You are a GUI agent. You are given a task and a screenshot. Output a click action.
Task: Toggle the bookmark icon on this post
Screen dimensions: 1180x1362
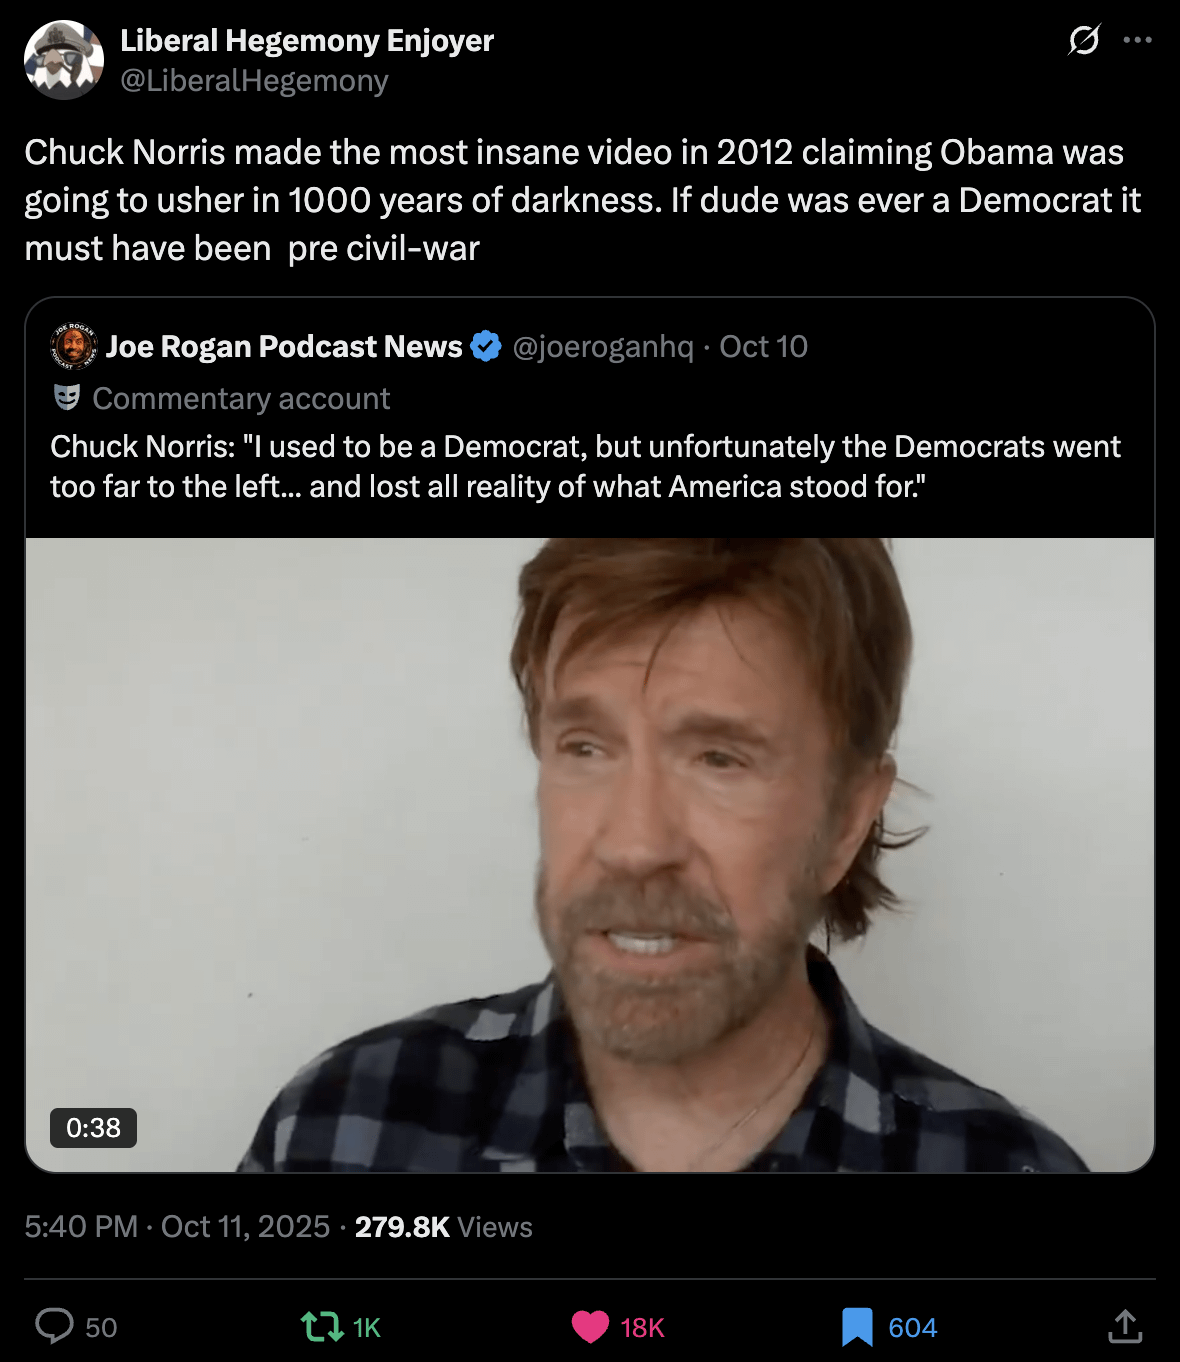tap(857, 1327)
